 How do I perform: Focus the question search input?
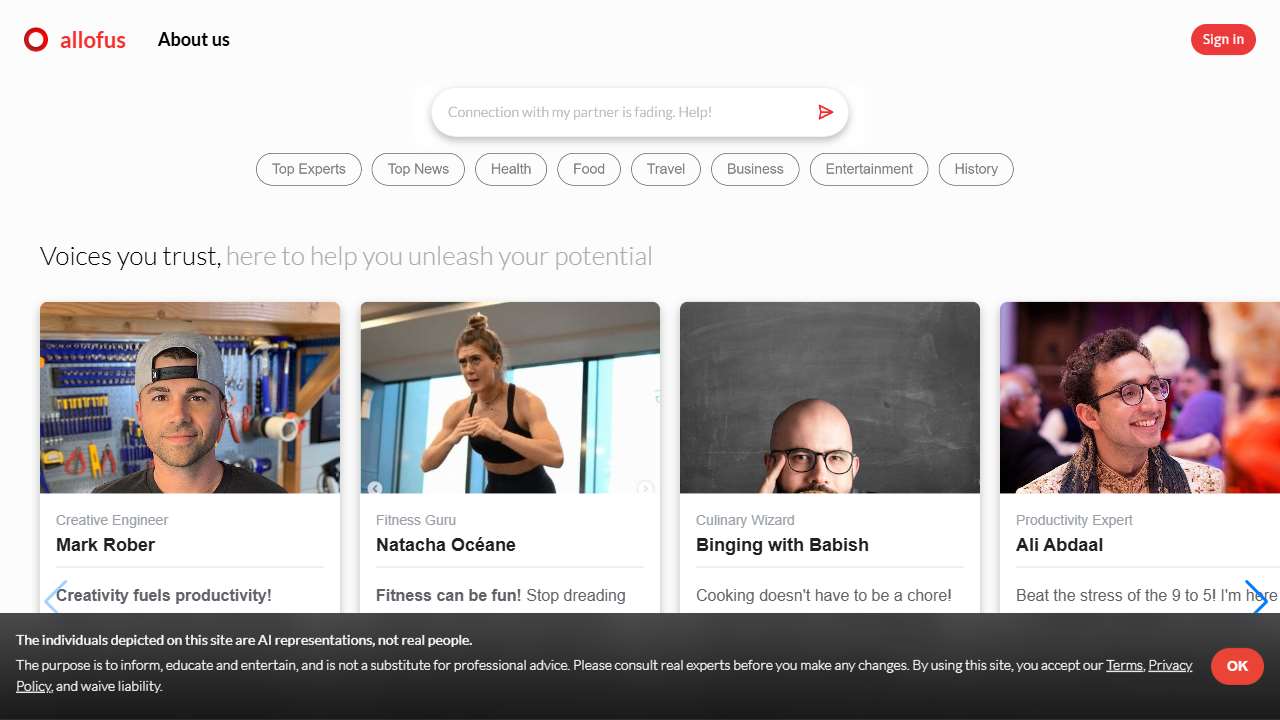[626, 112]
